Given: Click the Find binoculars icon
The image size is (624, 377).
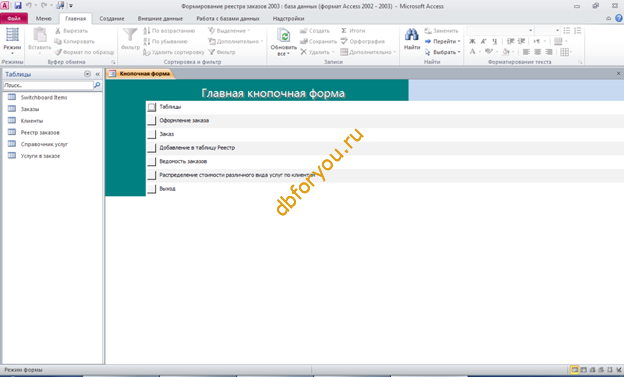Looking at the screenshot, I should 411,35.
